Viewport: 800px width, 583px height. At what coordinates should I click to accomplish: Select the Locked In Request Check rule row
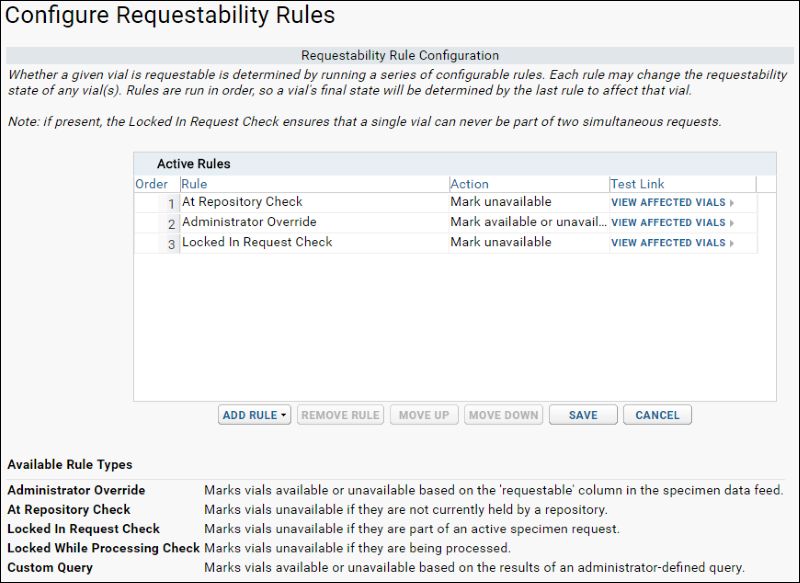coord(445,243)
